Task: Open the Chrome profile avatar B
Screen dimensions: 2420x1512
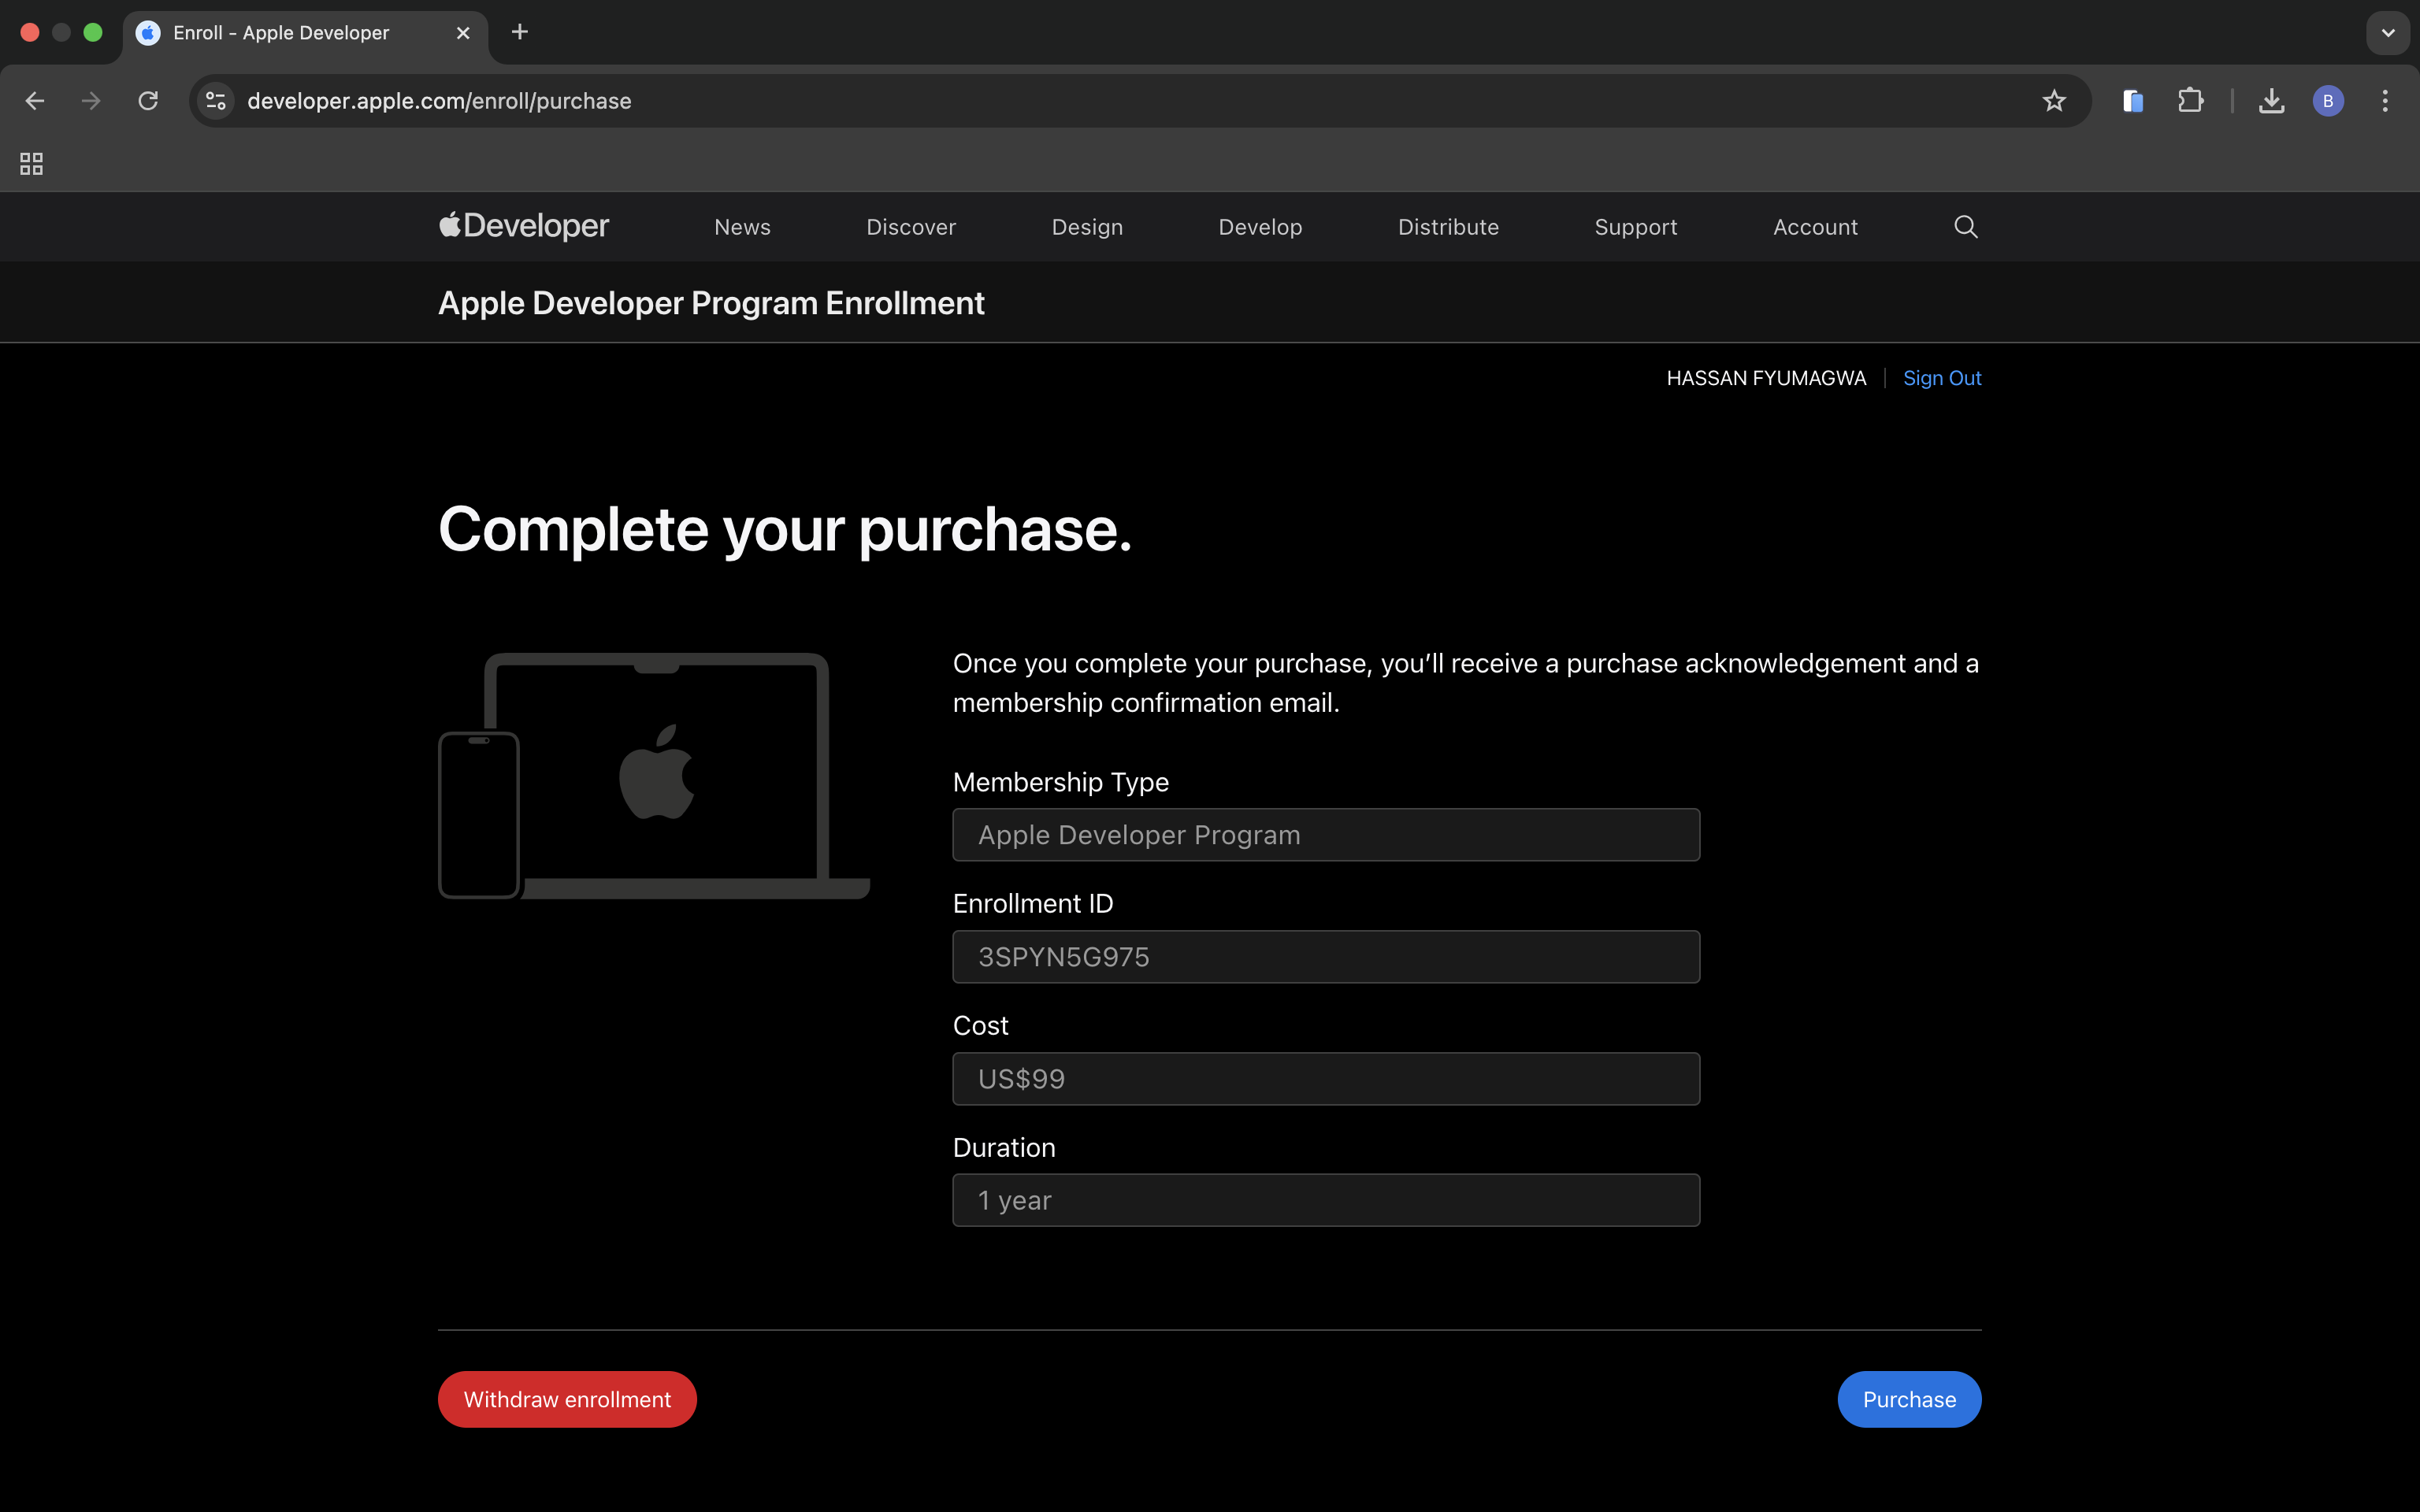Action: click(2328, 101)
